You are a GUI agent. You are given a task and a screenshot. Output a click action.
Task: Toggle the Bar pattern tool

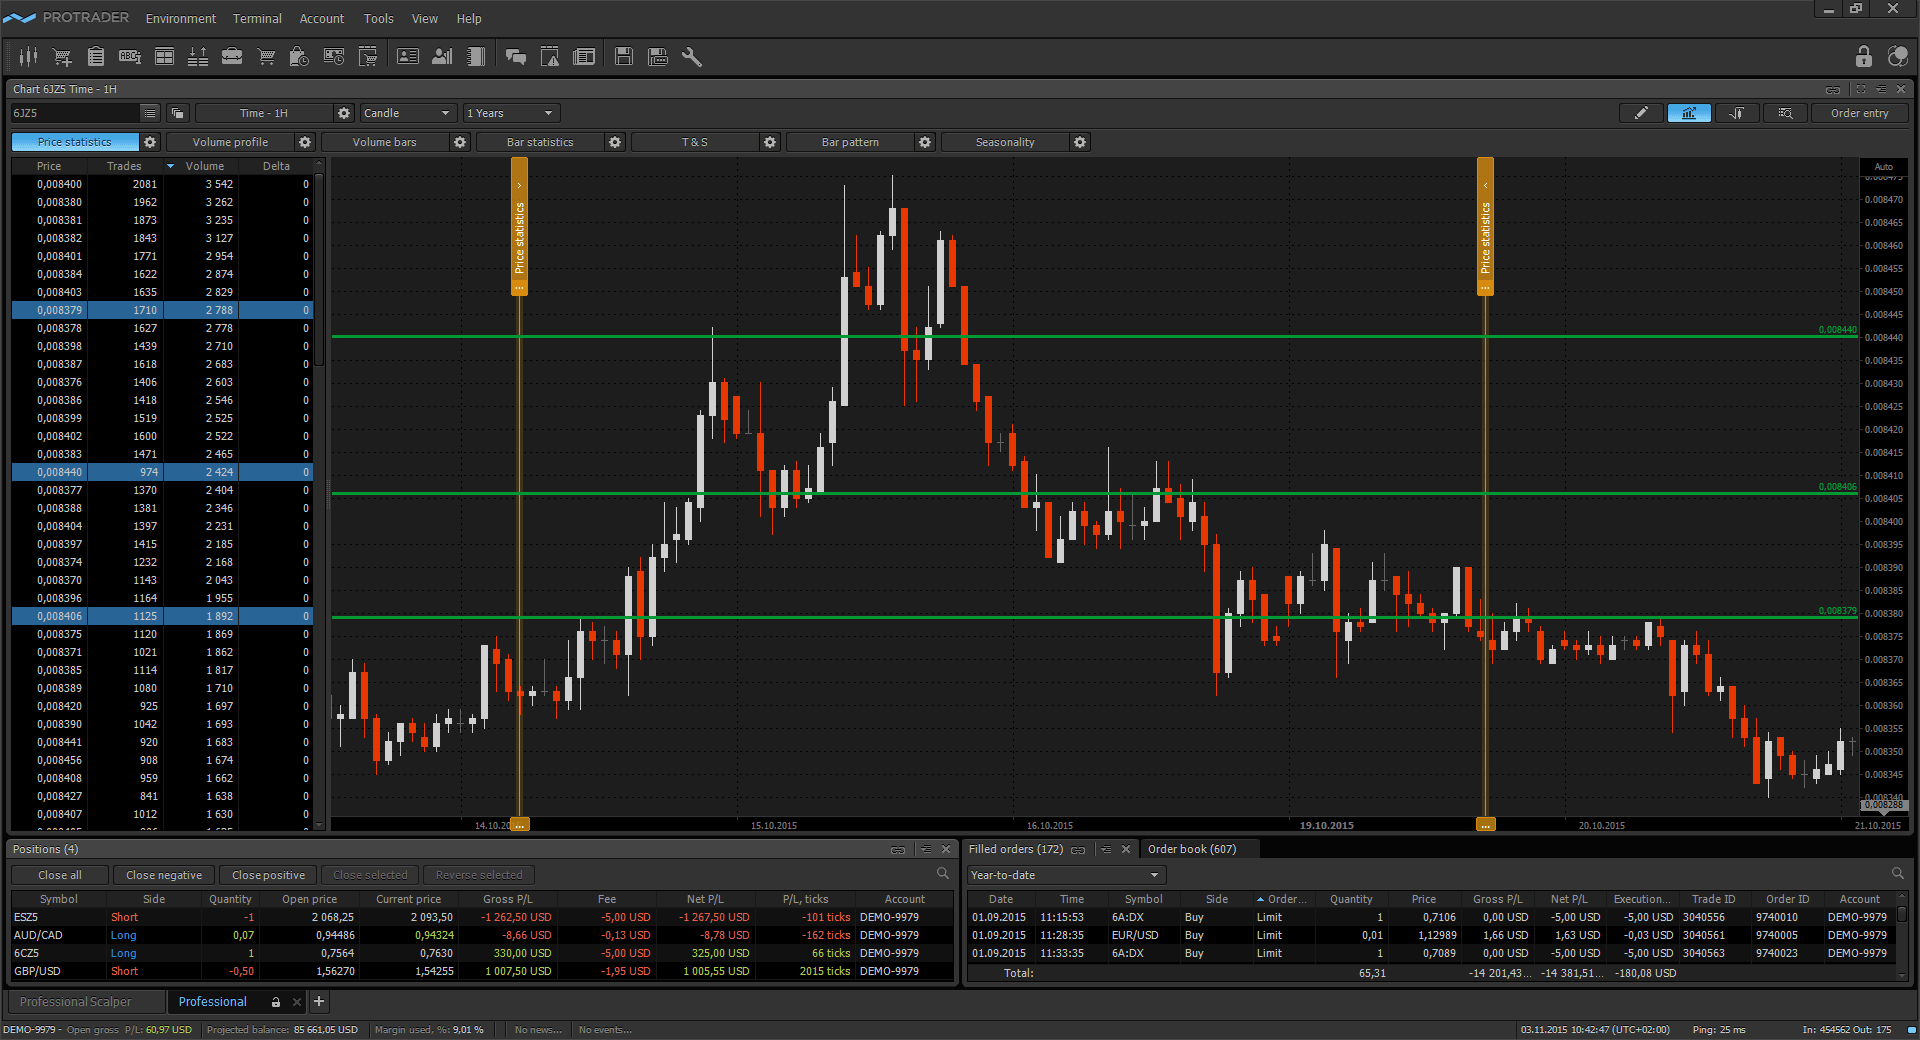850,142
